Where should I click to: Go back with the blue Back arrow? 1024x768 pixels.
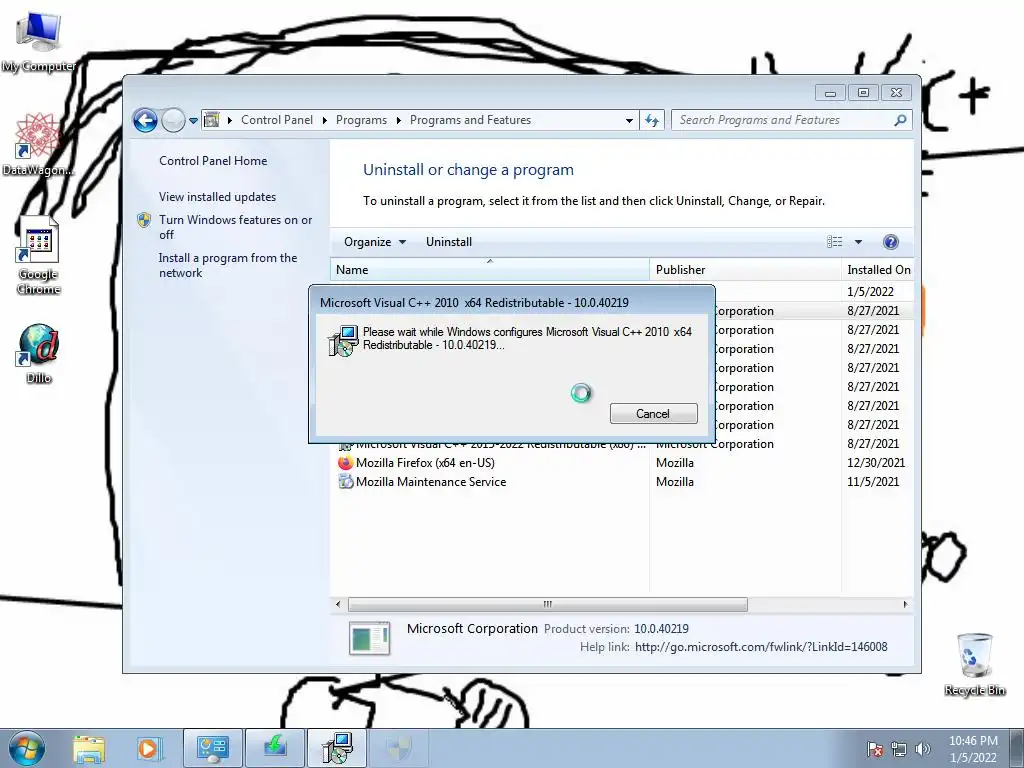click(x=145, y=120)
